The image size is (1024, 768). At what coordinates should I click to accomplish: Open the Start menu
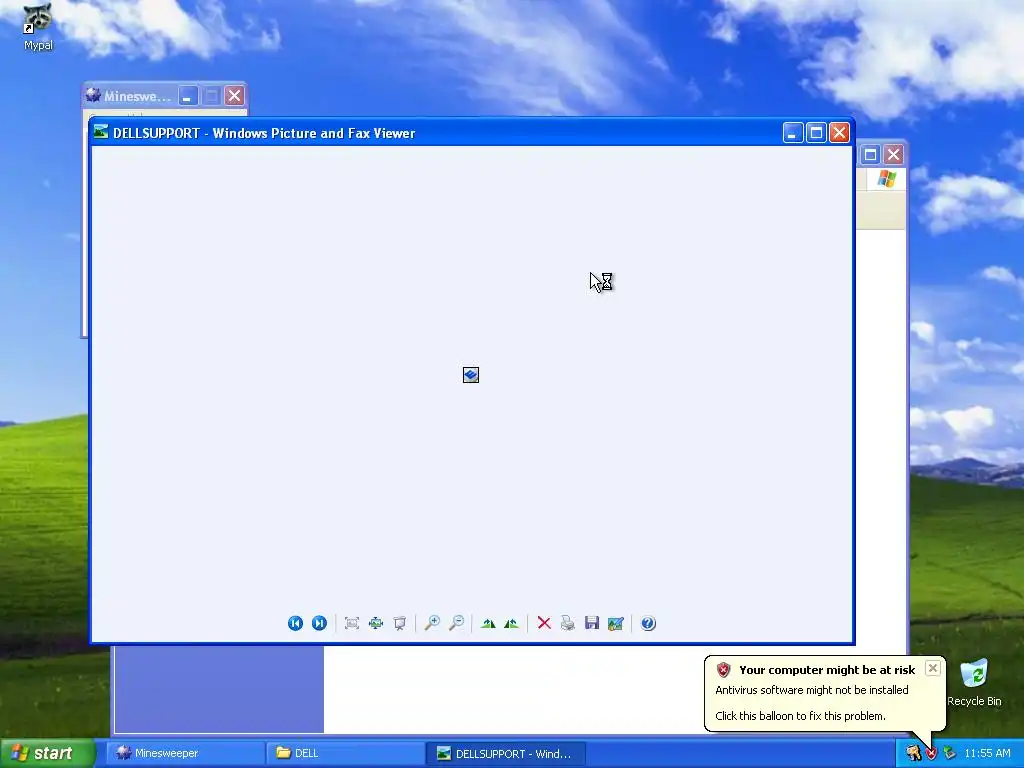(x=47, y=753)
